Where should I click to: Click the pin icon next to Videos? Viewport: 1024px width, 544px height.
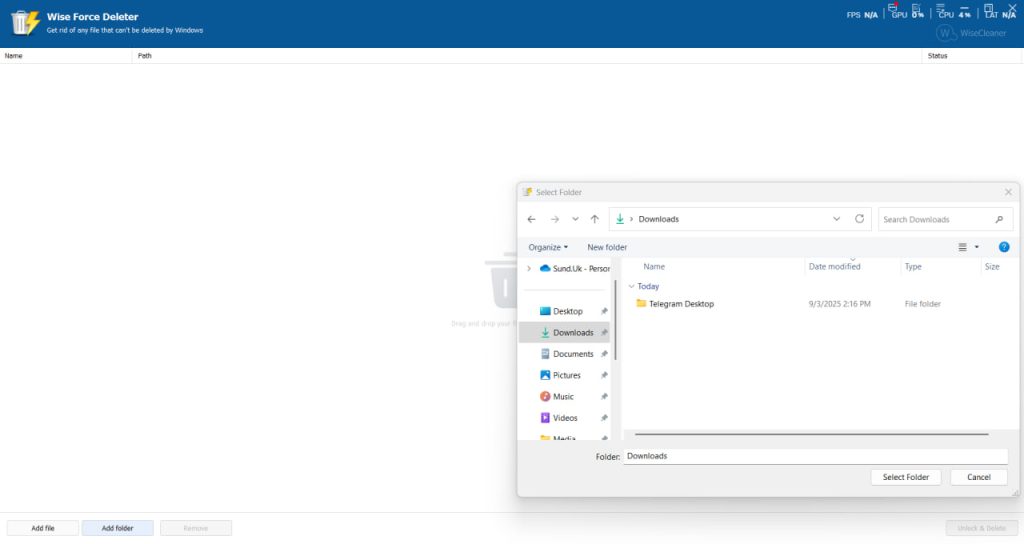[604, 418]
